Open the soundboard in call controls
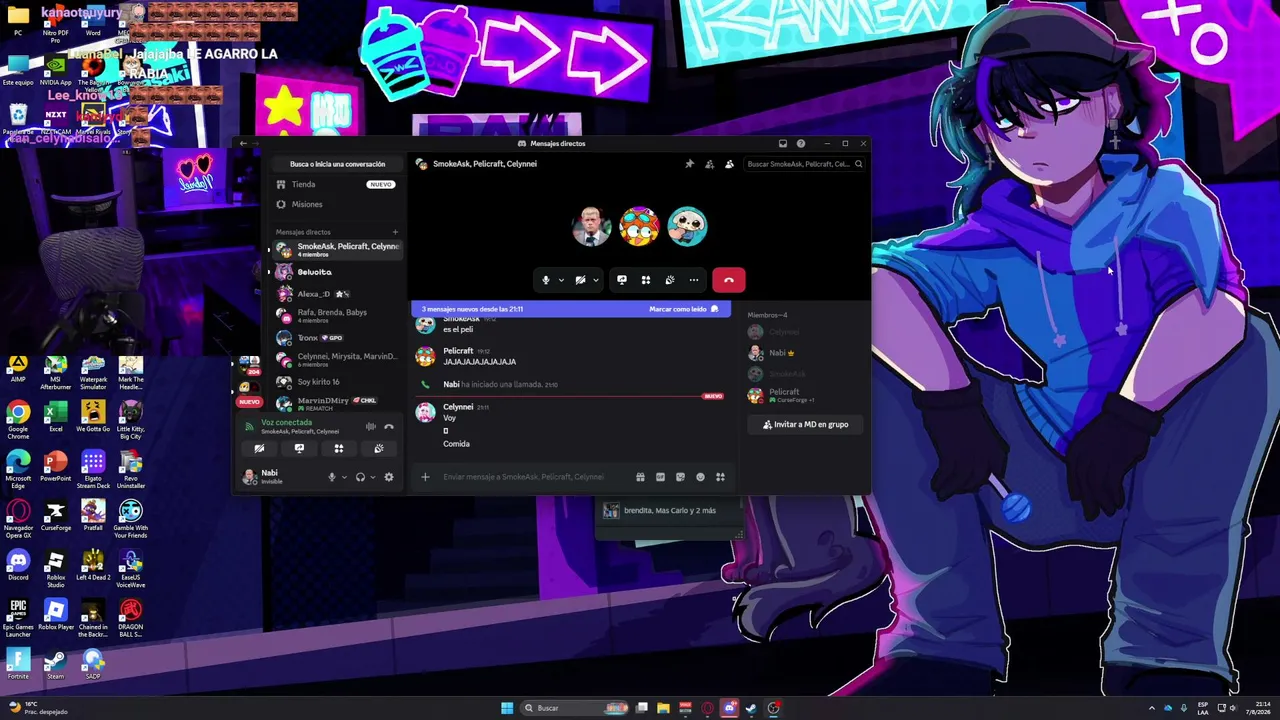1280x720 pixels. click(670, 280)
